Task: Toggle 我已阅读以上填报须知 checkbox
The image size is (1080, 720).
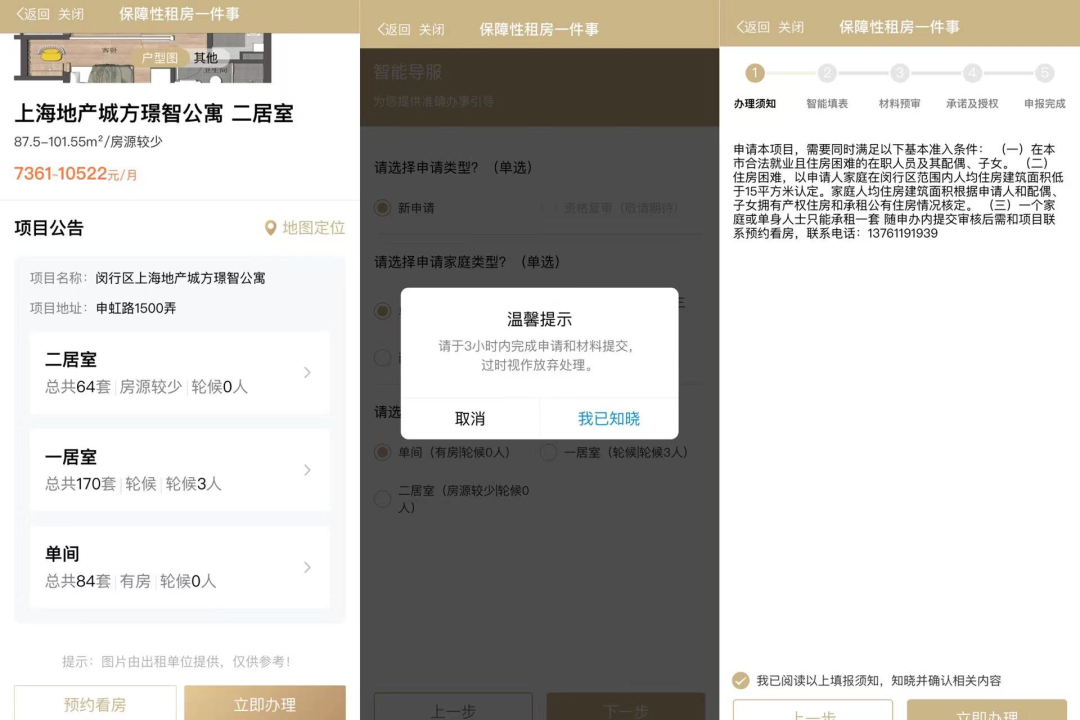Action: tap(740, 681)
